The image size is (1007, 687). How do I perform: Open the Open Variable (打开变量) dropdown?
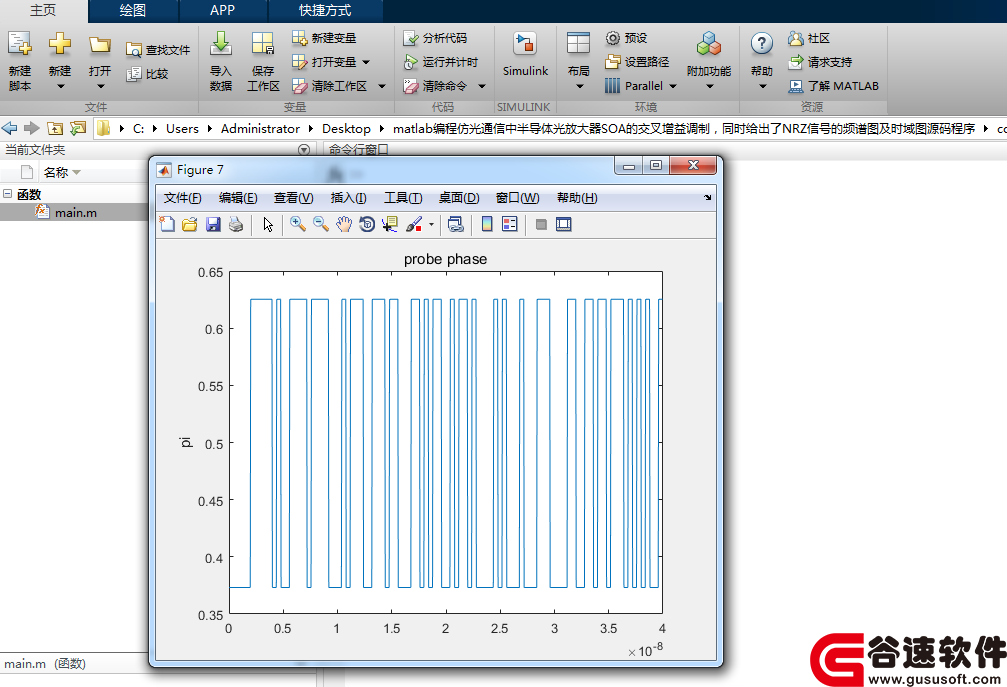pyautogui.click(x=366, y=62)
